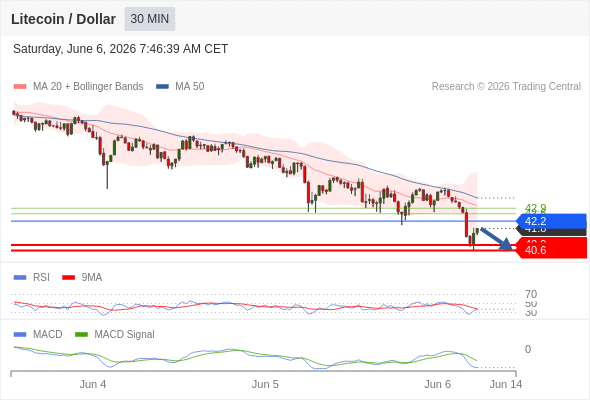Click the Jun 14 date axis marker
The image size is (590, 400).
(x=505, y=384)
